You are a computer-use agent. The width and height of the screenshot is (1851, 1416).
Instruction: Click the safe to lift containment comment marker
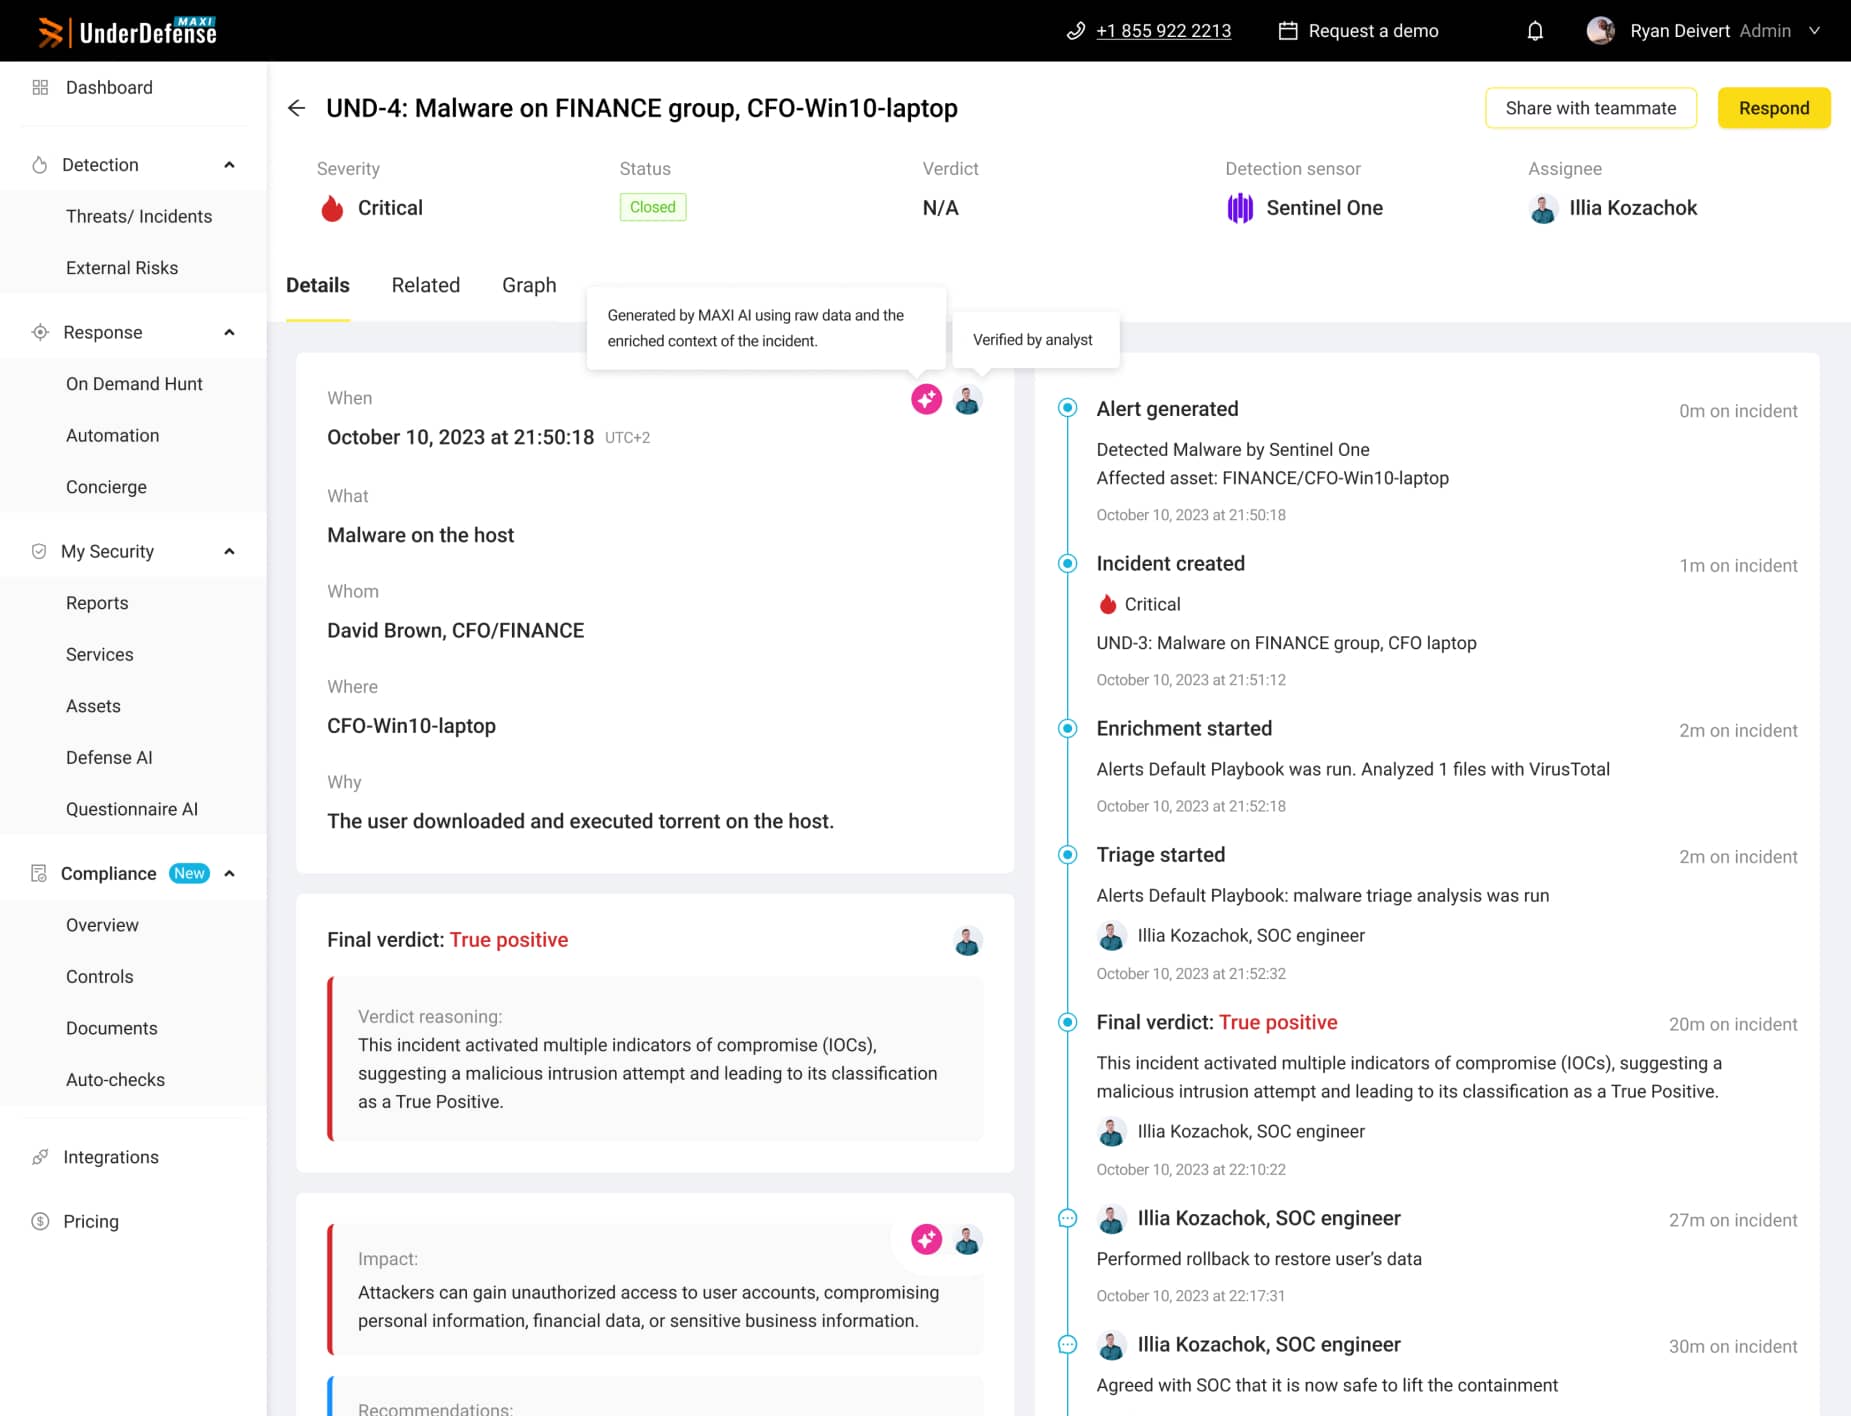[x=1068, y=1345]
